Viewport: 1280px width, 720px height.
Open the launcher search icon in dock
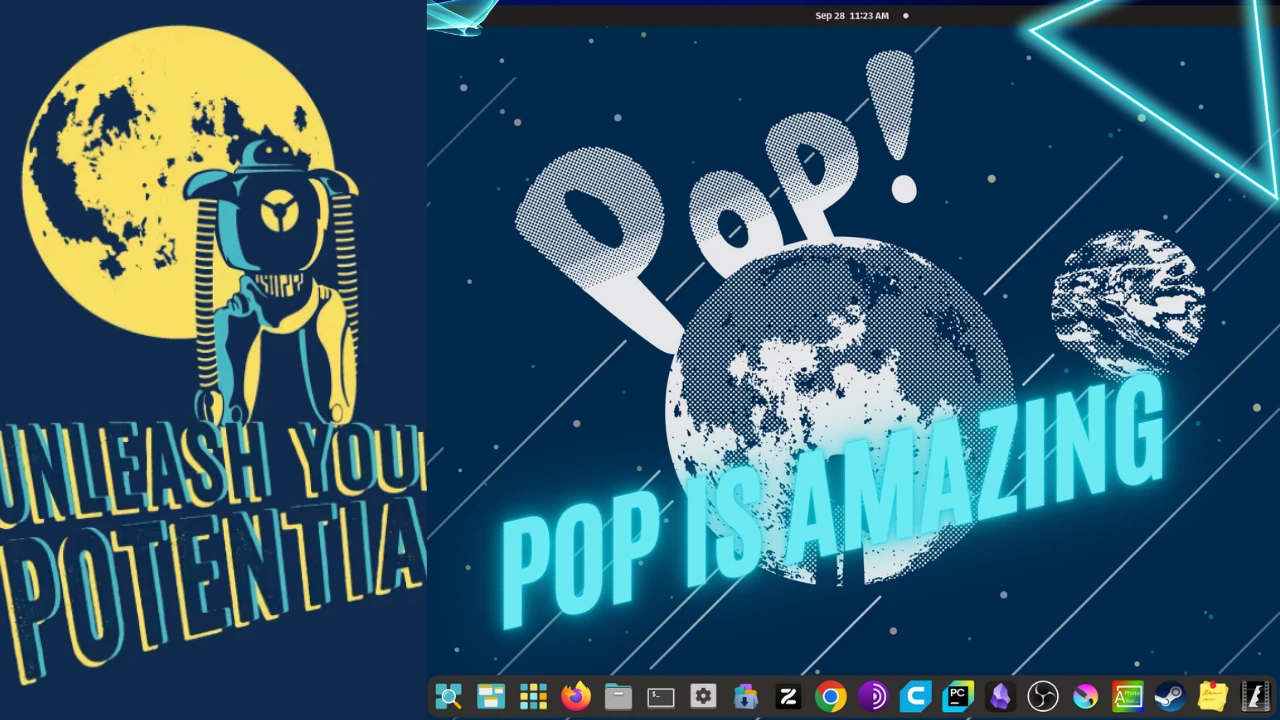[448, 697]
